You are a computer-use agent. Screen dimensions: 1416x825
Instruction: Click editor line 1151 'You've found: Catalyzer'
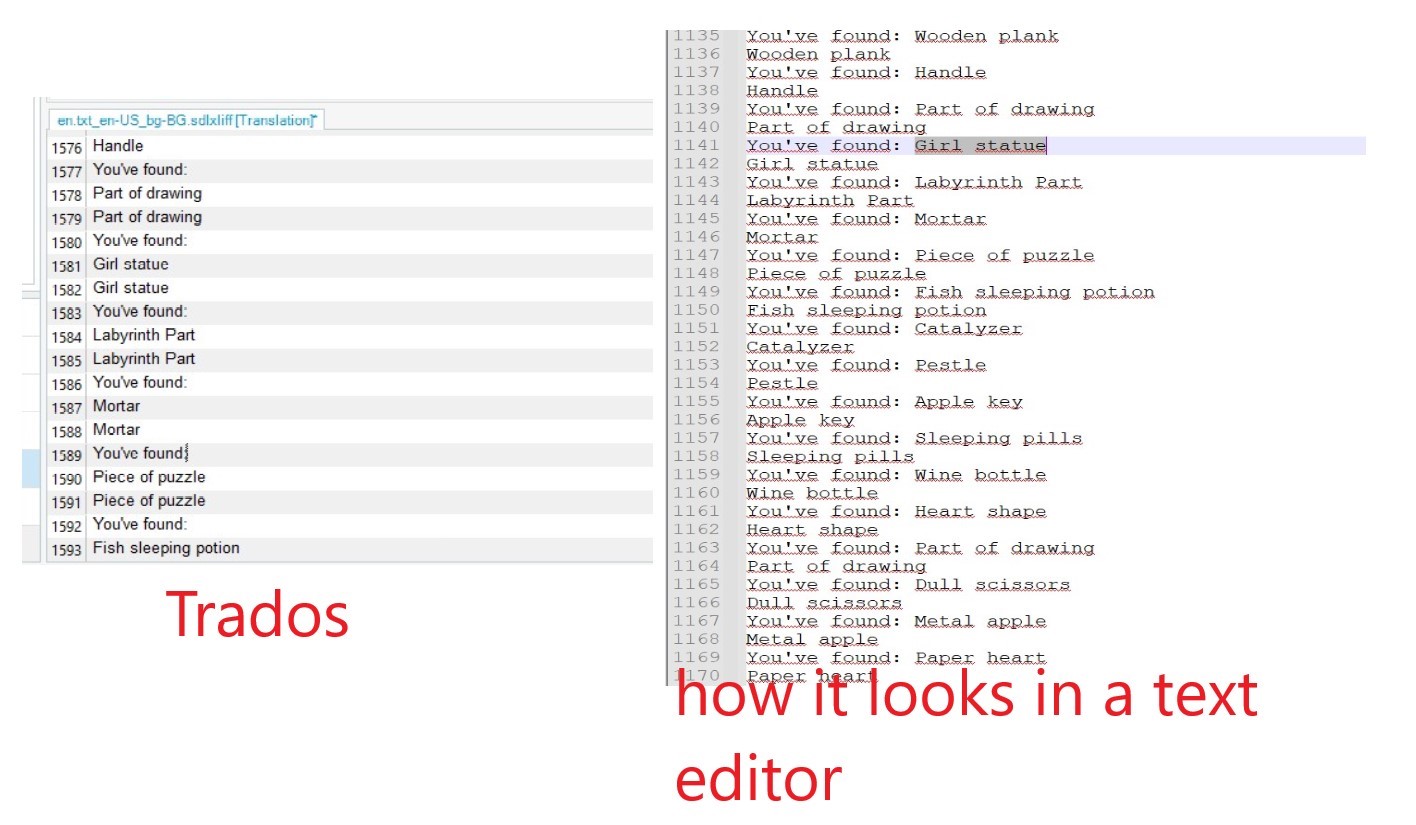884,328
